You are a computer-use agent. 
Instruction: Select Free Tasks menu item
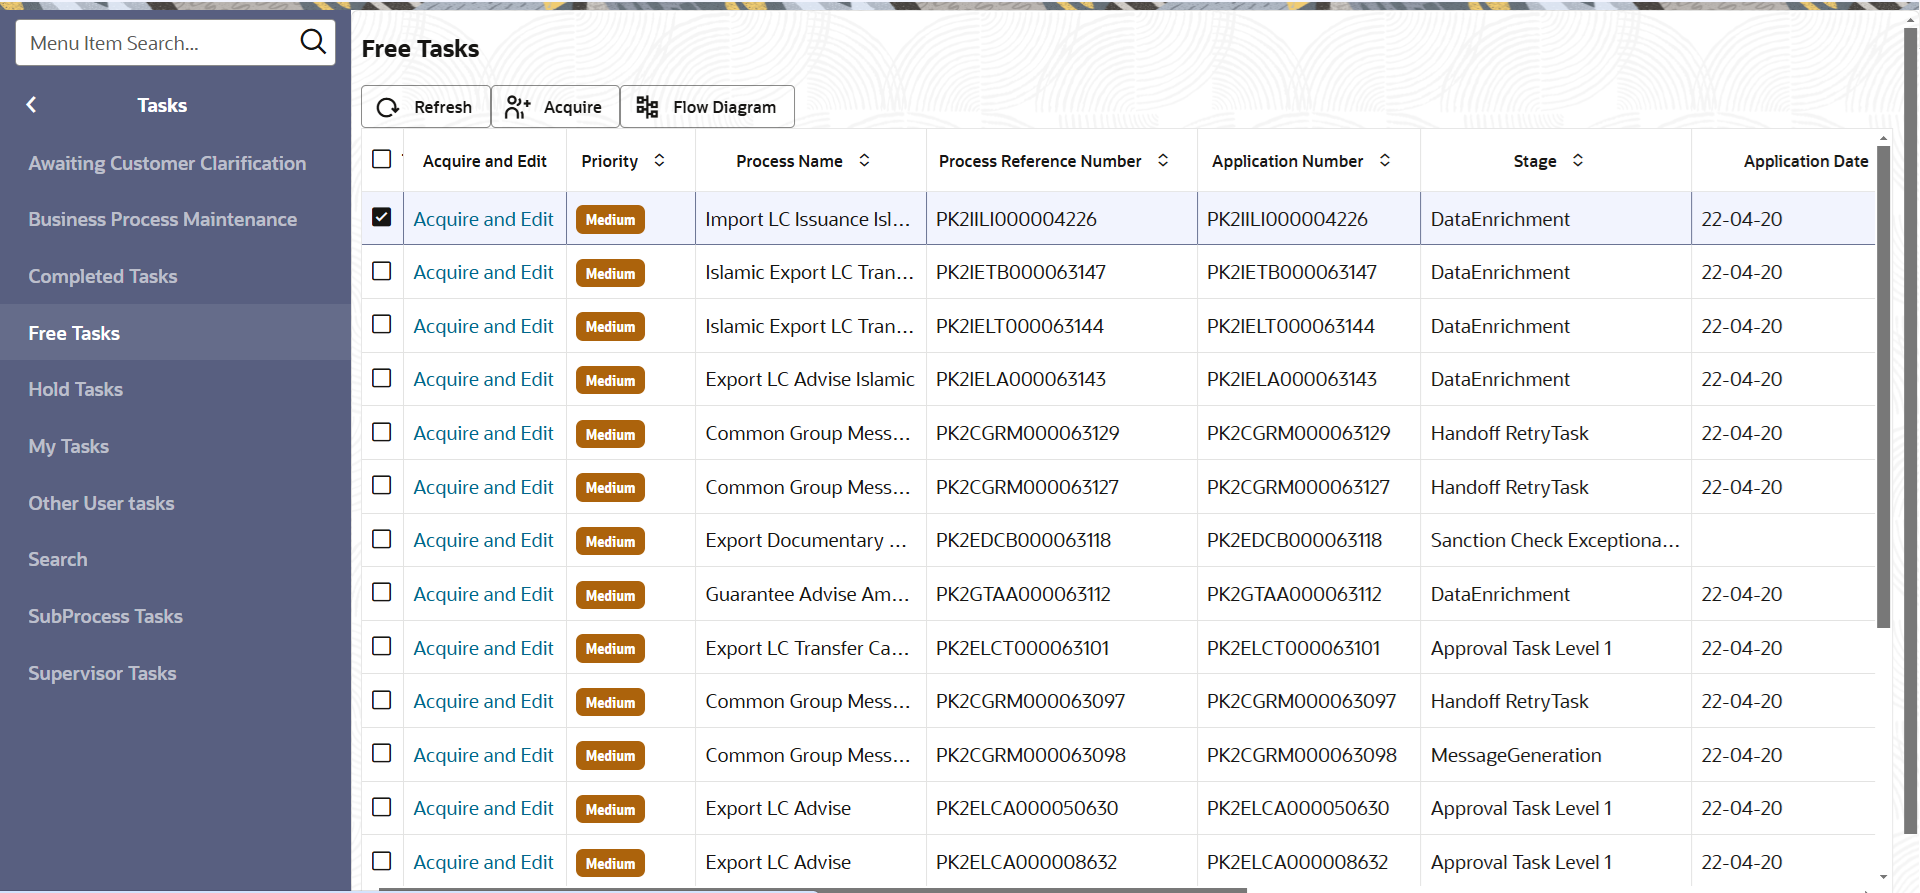[175, 333]
